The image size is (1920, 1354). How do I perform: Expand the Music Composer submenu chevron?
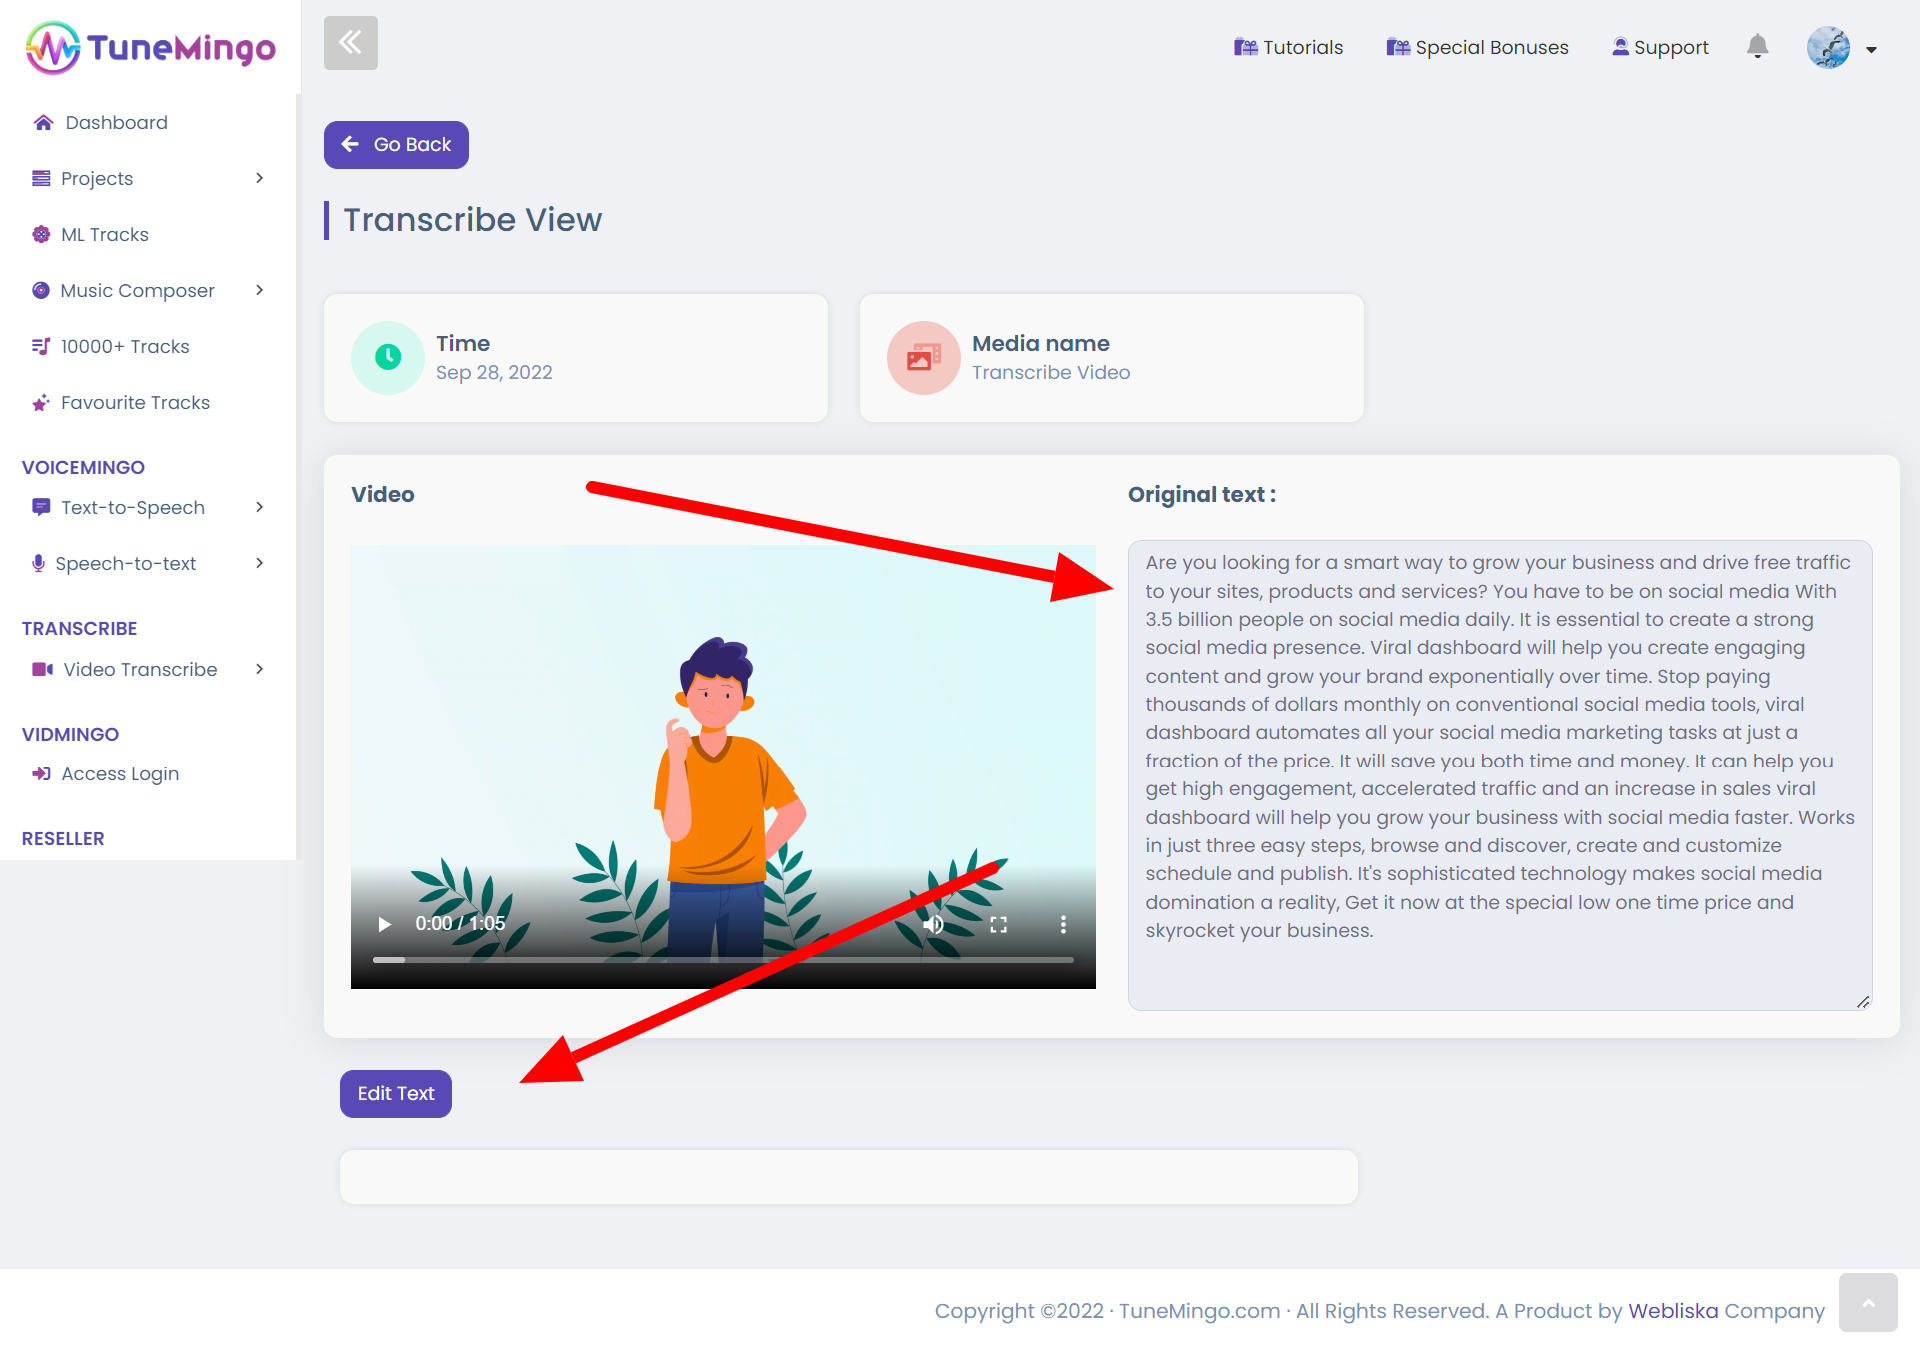[260, 290]
